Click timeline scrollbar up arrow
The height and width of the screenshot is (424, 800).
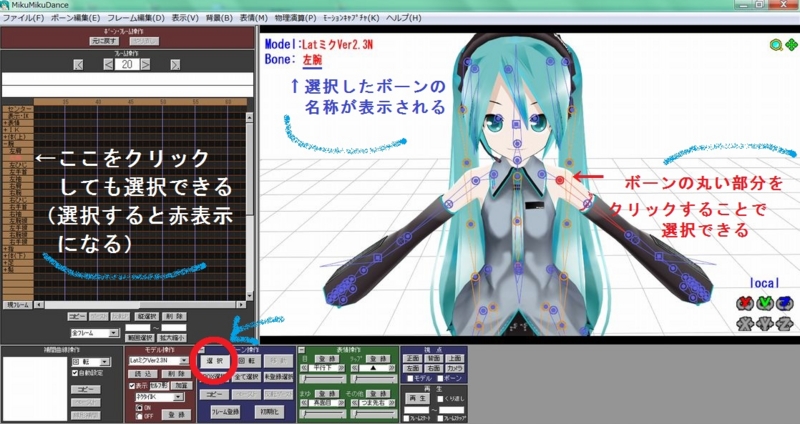click(x=249, y=117)
